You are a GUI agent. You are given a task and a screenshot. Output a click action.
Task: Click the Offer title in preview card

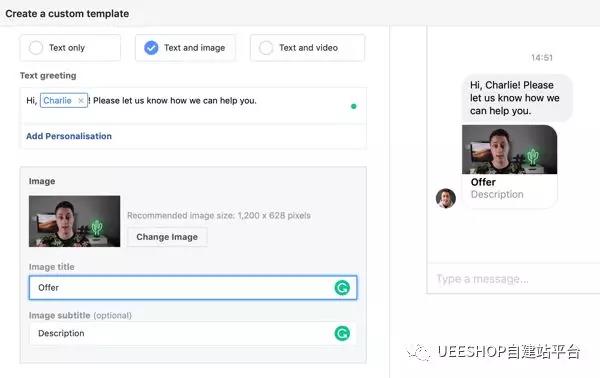click(x=483, y=182)
